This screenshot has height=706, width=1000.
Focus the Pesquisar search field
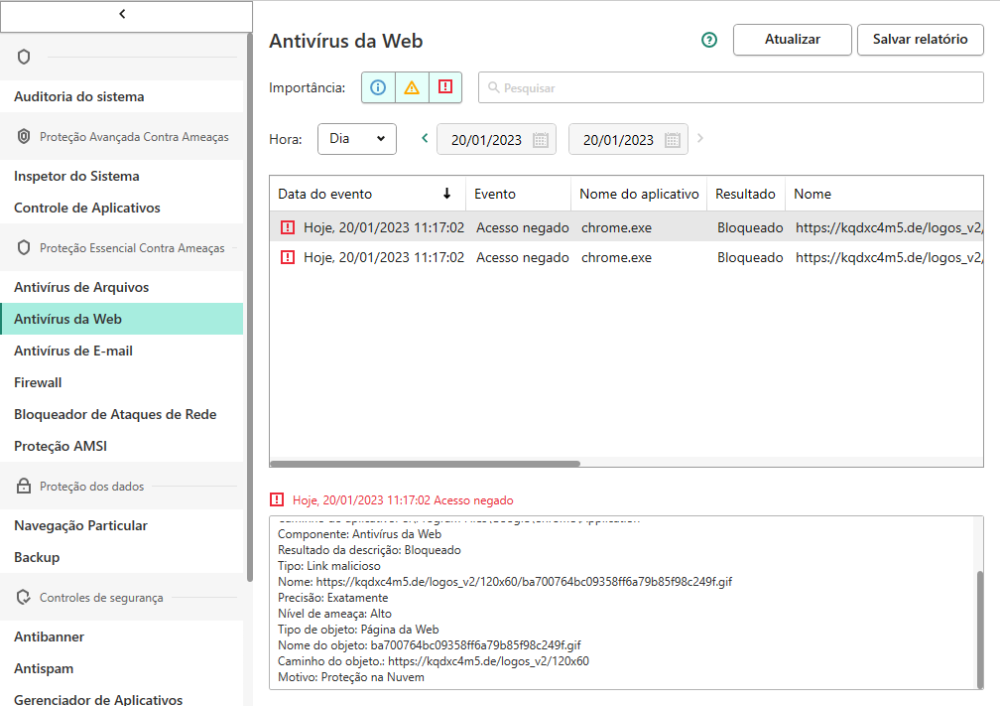731,87
